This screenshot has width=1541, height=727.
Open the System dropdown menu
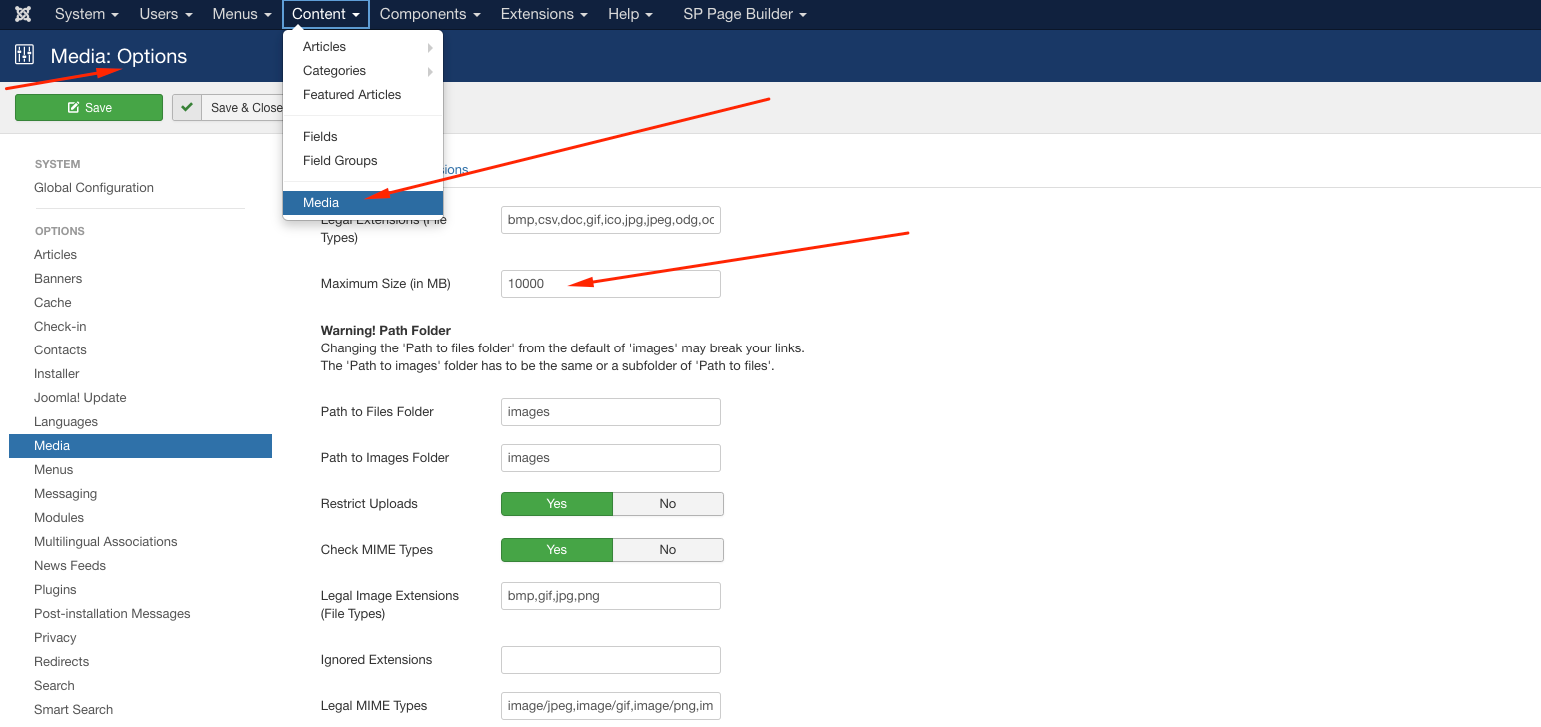pos(86,14)
